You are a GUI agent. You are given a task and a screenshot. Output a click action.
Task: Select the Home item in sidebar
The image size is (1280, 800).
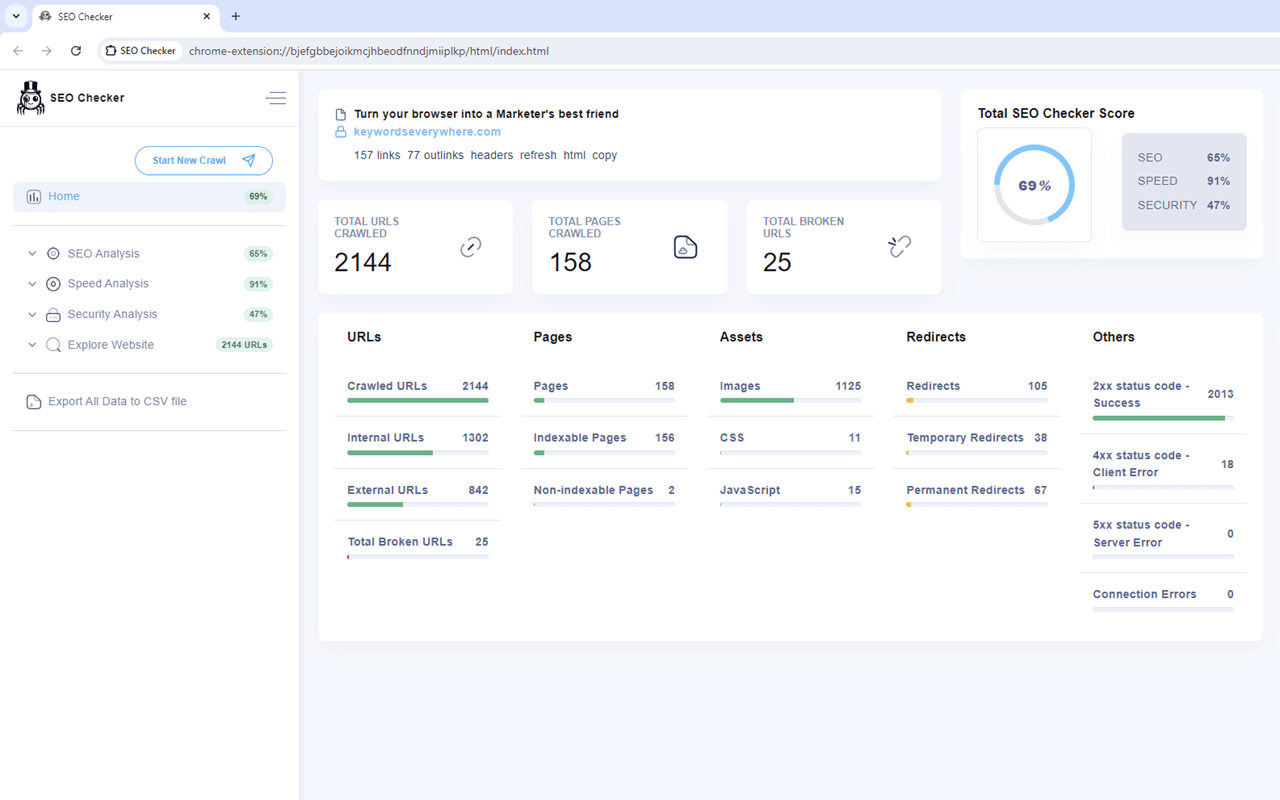coord(64,197)
